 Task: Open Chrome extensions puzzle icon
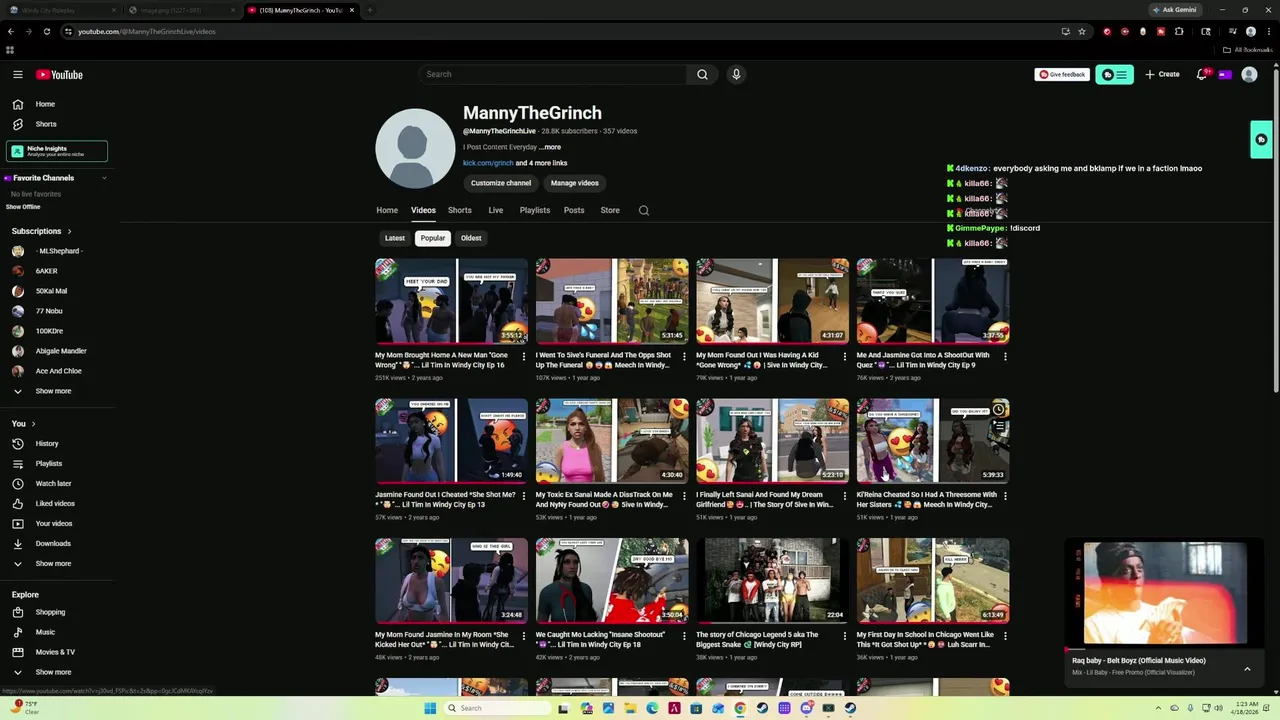pyautogui.click(x=1179, y=31)
